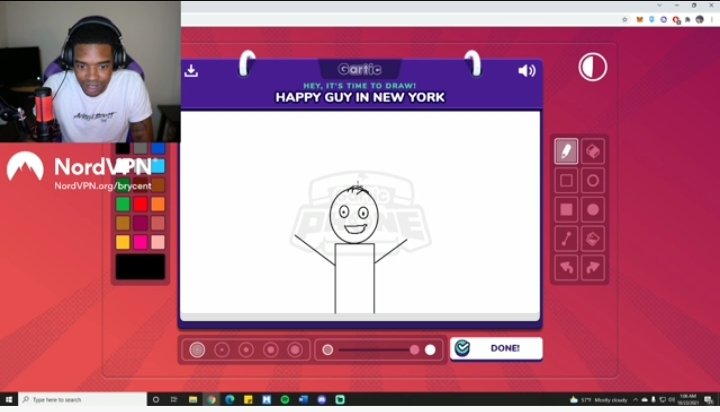Download the drawing with the download icon
This screenshot has width=720, height=412.
tap(191, 70)
